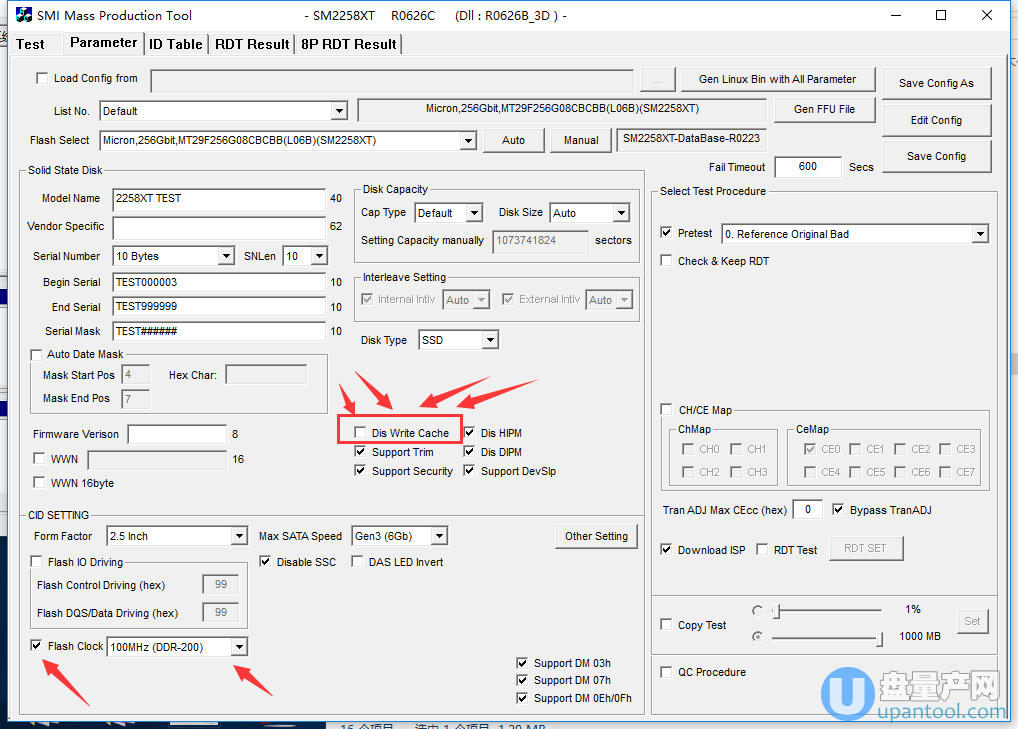
Task: Expand the Form Factor dropdown
Action: [x=238, y=536]
